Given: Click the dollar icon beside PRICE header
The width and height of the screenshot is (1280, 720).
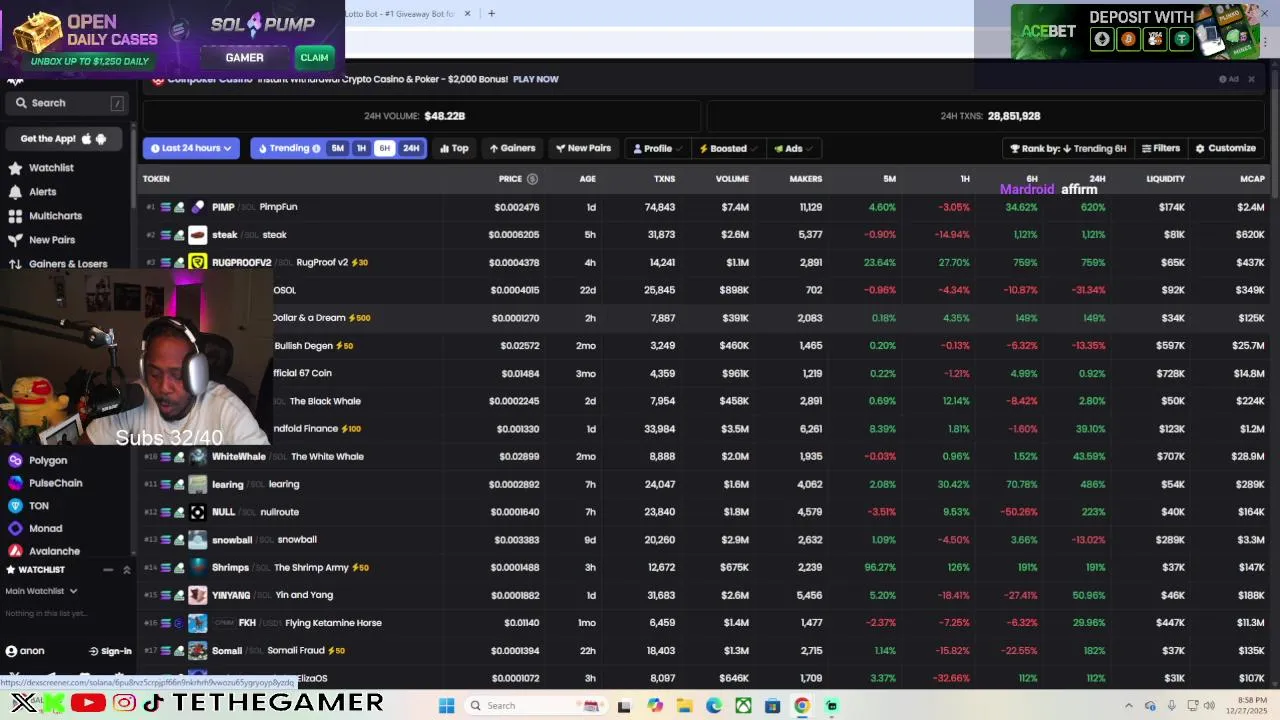Looking at the screenshot, I should coord(532,179).
